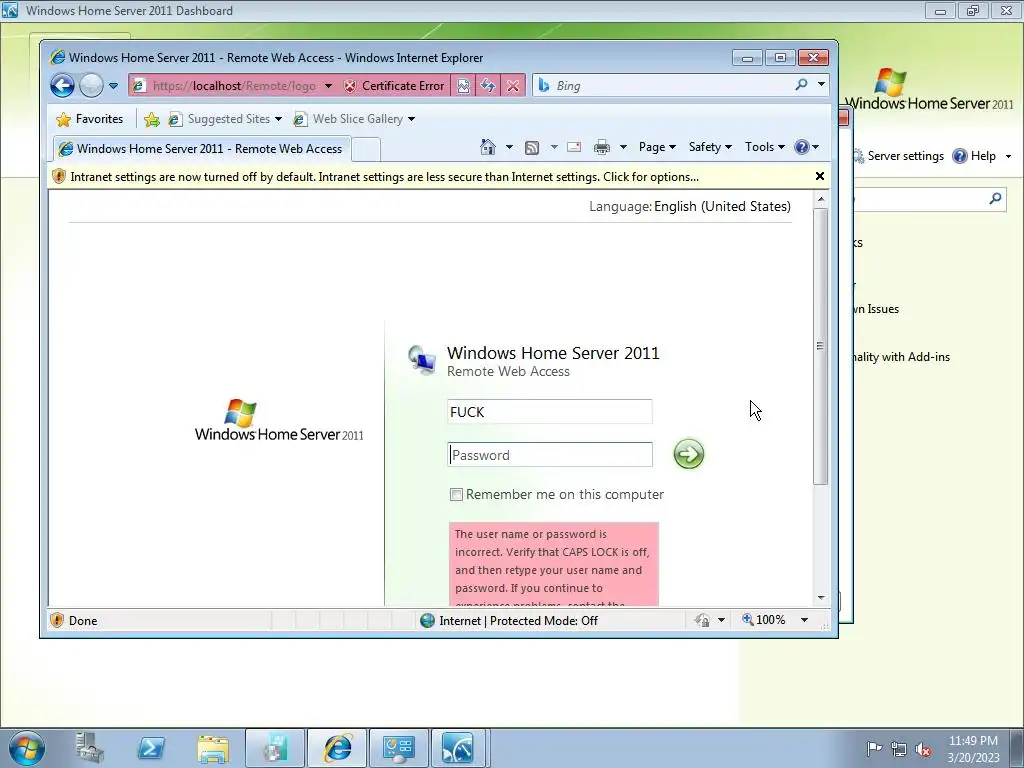The image size is (1024, 768).
Task: Click the intranet settings information bar
Action: 431,177
